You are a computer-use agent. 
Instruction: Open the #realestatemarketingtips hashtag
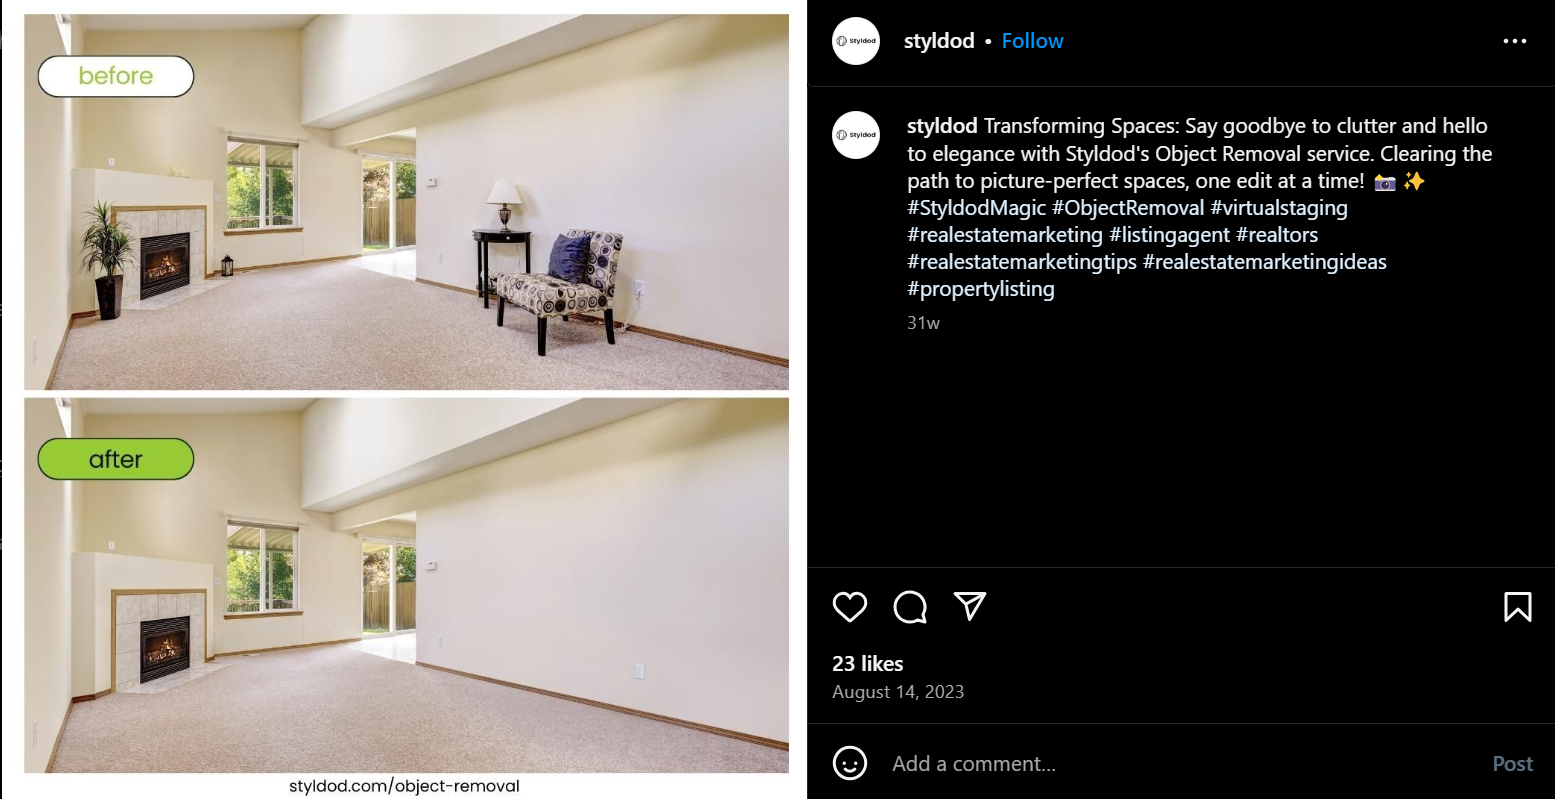[1022, 262]
